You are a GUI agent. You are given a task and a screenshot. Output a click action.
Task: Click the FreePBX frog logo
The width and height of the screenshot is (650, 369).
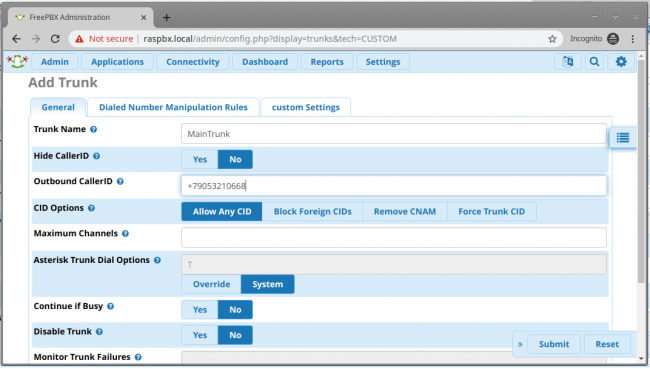17,62
